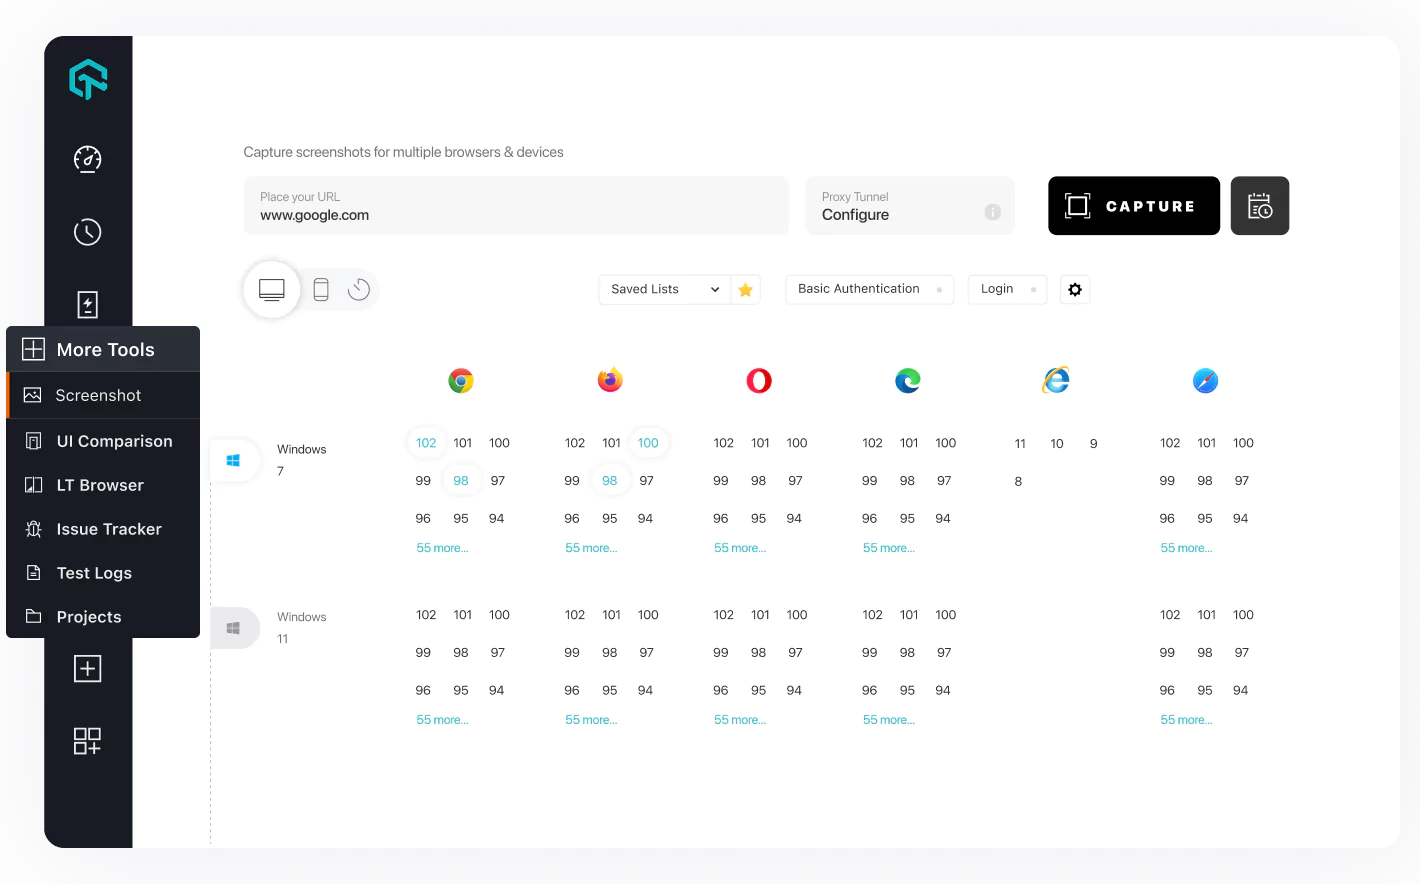The image size is (1420, 884).
Task: Click the plus square icon in the sidebar
Action: (x=88, y=669)
